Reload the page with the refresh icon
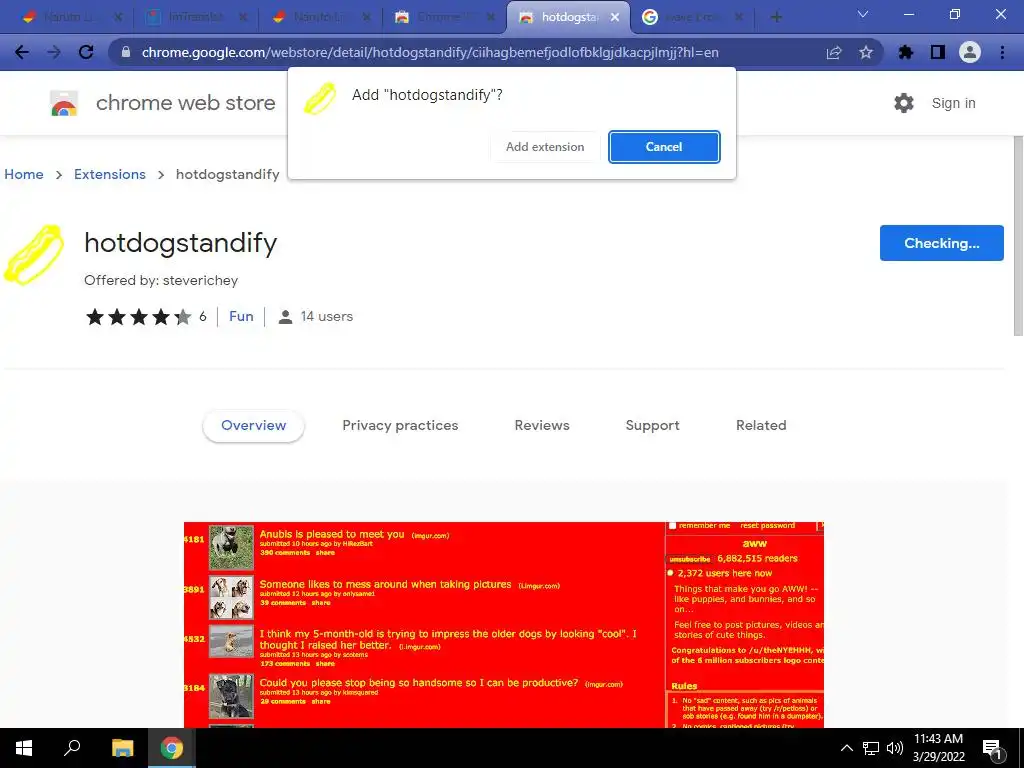Viewport: 1024px width, 768px height. point(86,52)
